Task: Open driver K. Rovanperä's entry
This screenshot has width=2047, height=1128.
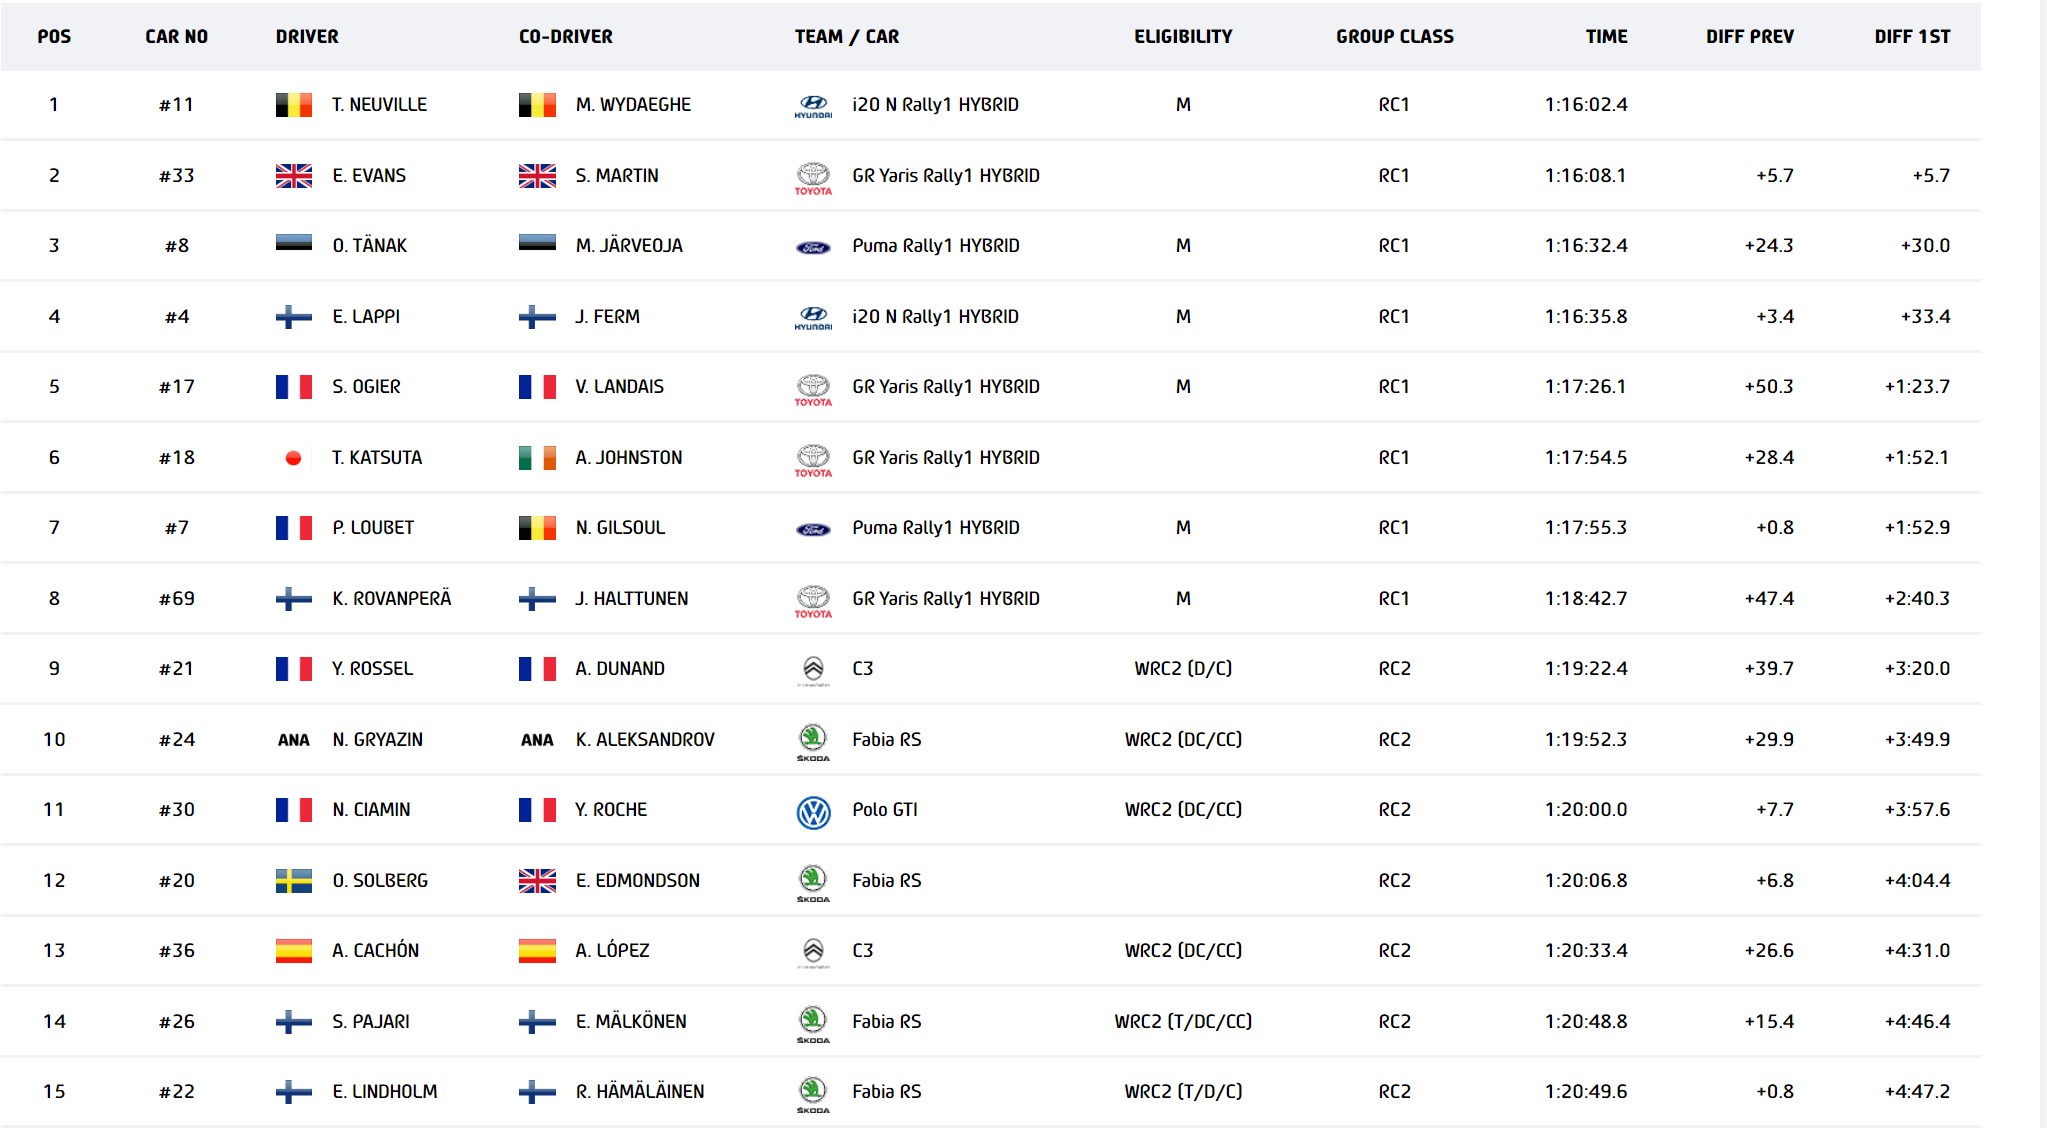Action: click(391, 599)
